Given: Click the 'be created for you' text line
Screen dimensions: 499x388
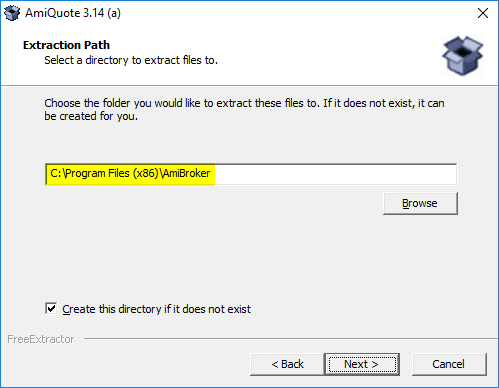Looking at the screenshot, I should [91, 116].
